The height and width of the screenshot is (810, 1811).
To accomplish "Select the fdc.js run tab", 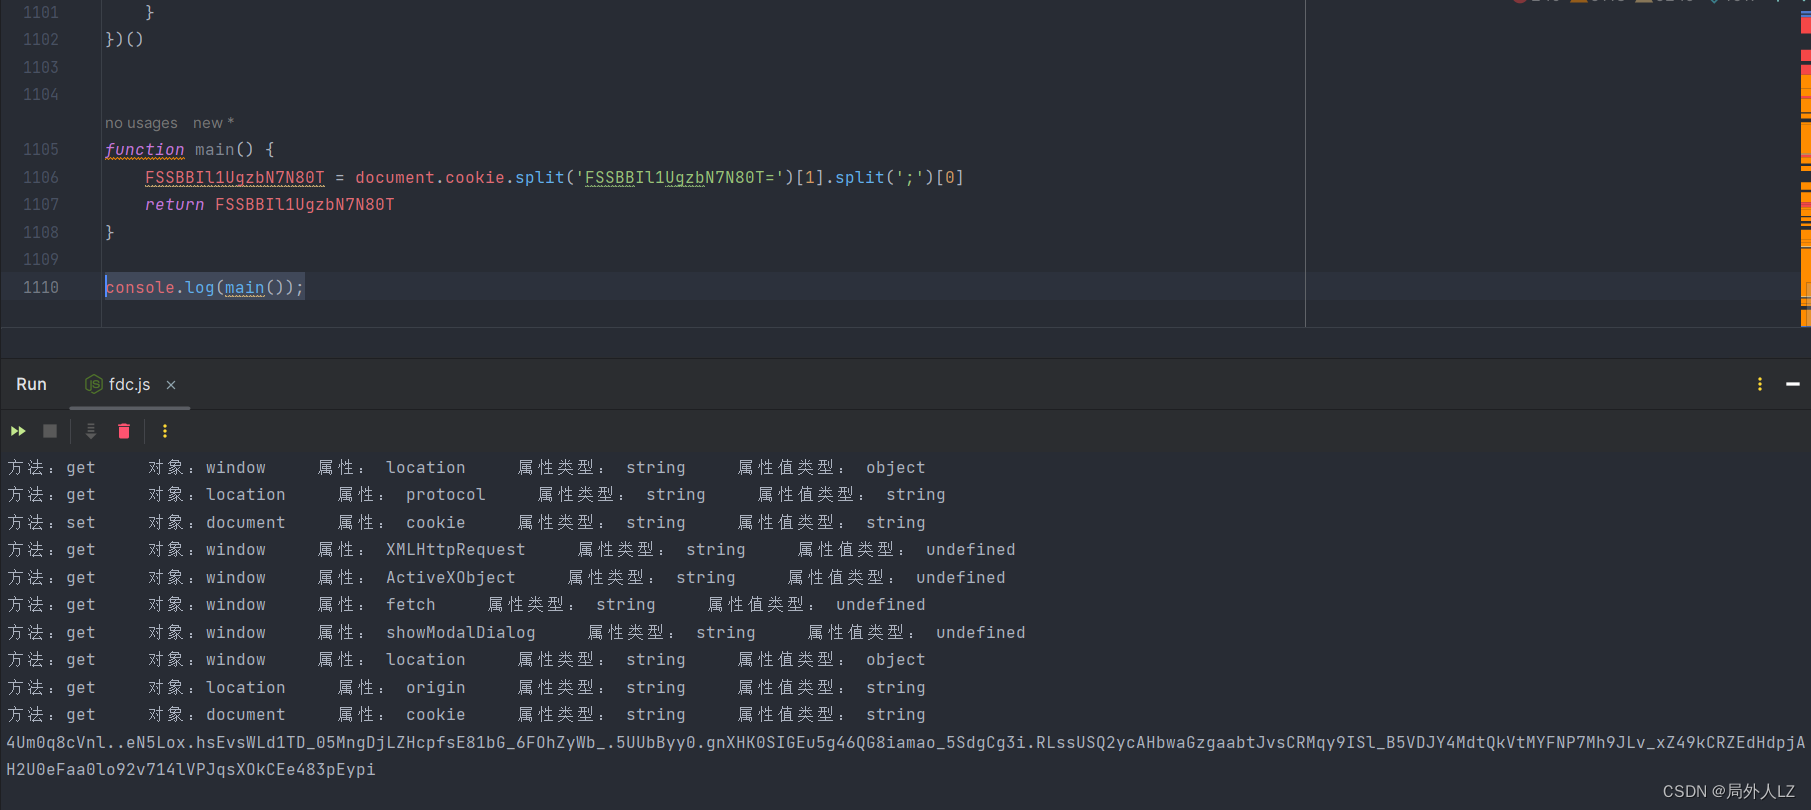I will pos(129,385).
